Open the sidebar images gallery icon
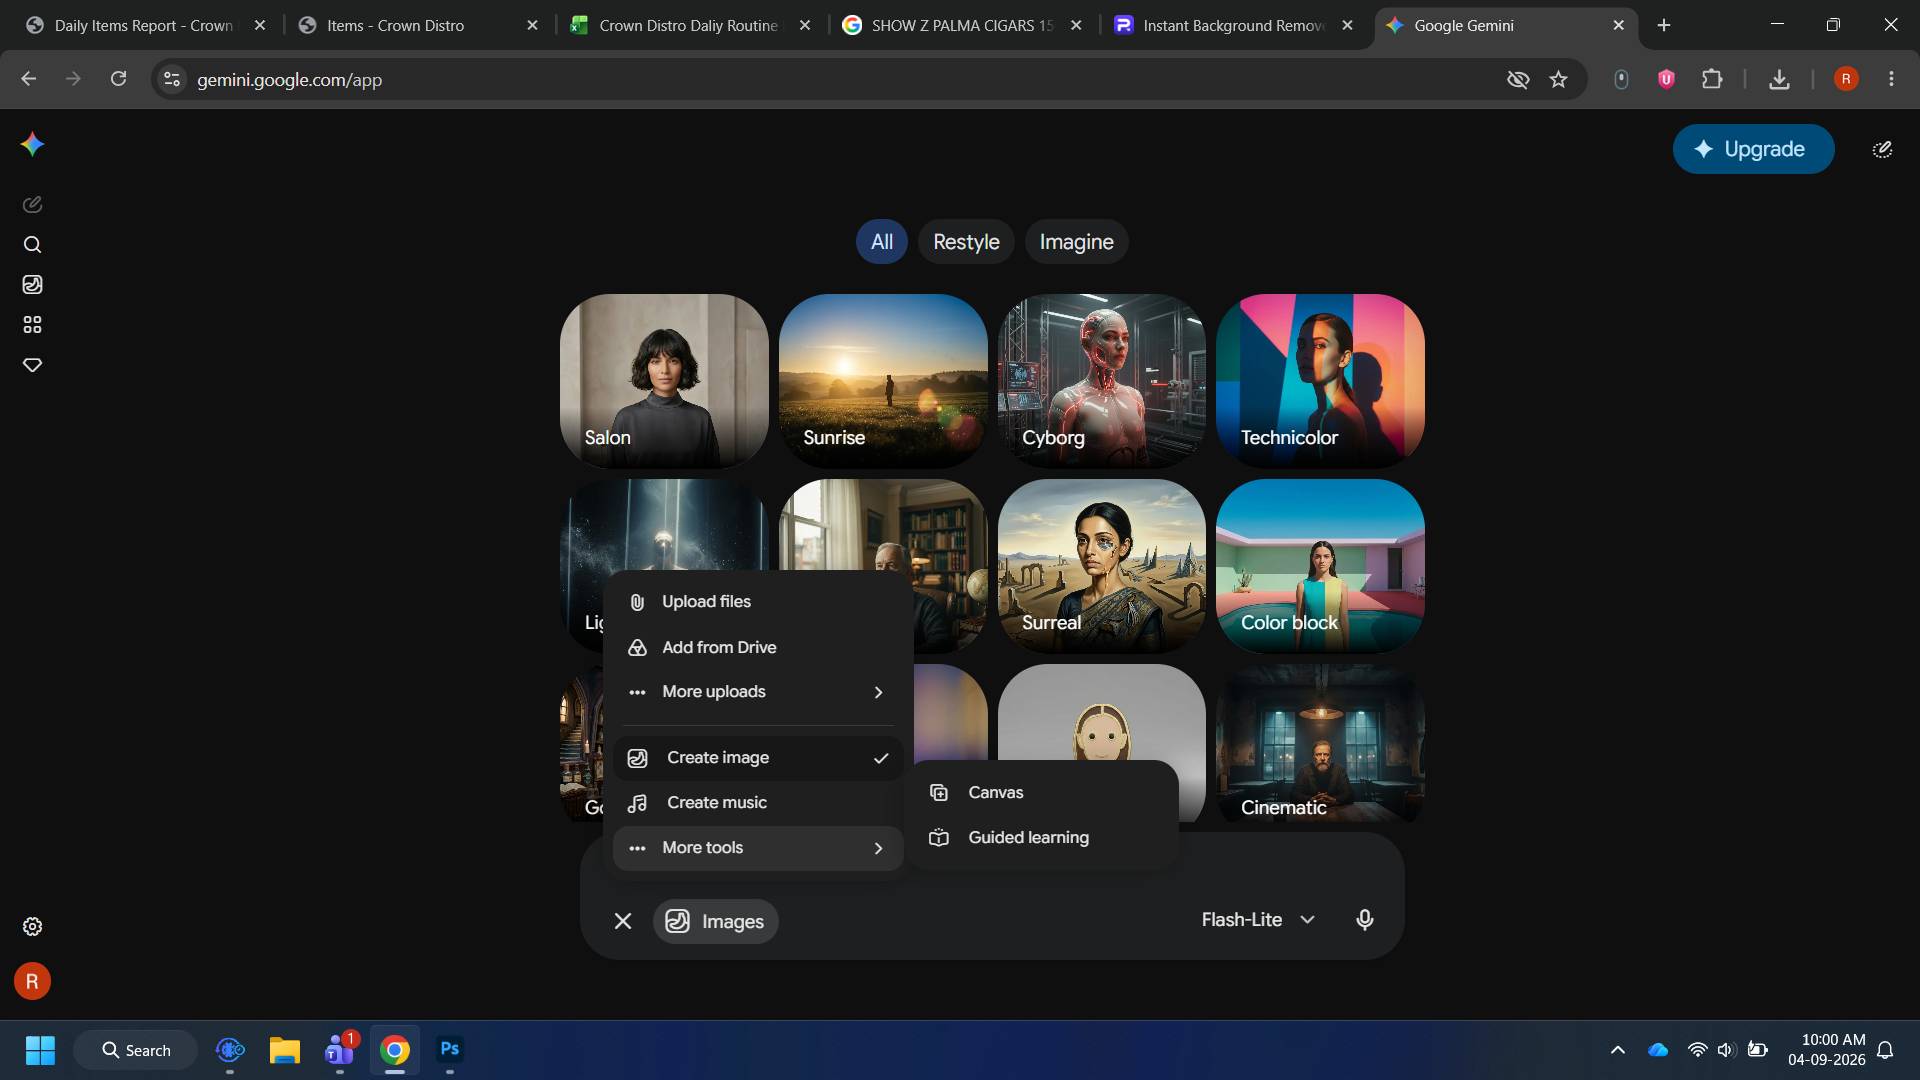This screenshot has height=1080, width=1920. 32,285
